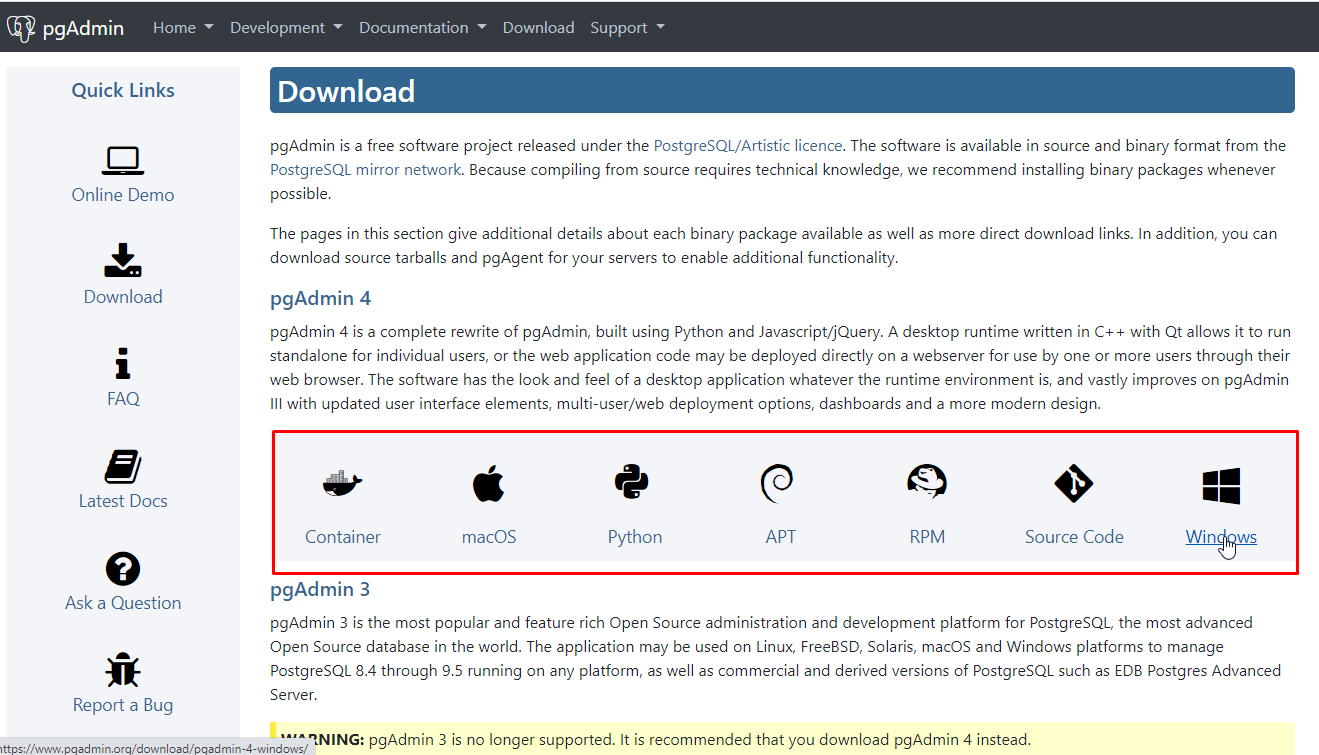The width and height of the screenshot is (1319, 755).
Task: Open the Documentation dropdown menu
Action: 422,28
